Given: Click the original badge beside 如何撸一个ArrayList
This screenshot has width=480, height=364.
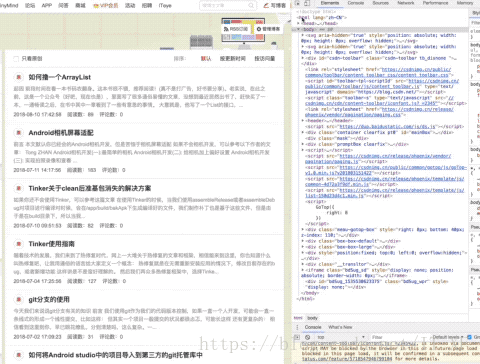Looking at the screenshot, I should 19,77.
